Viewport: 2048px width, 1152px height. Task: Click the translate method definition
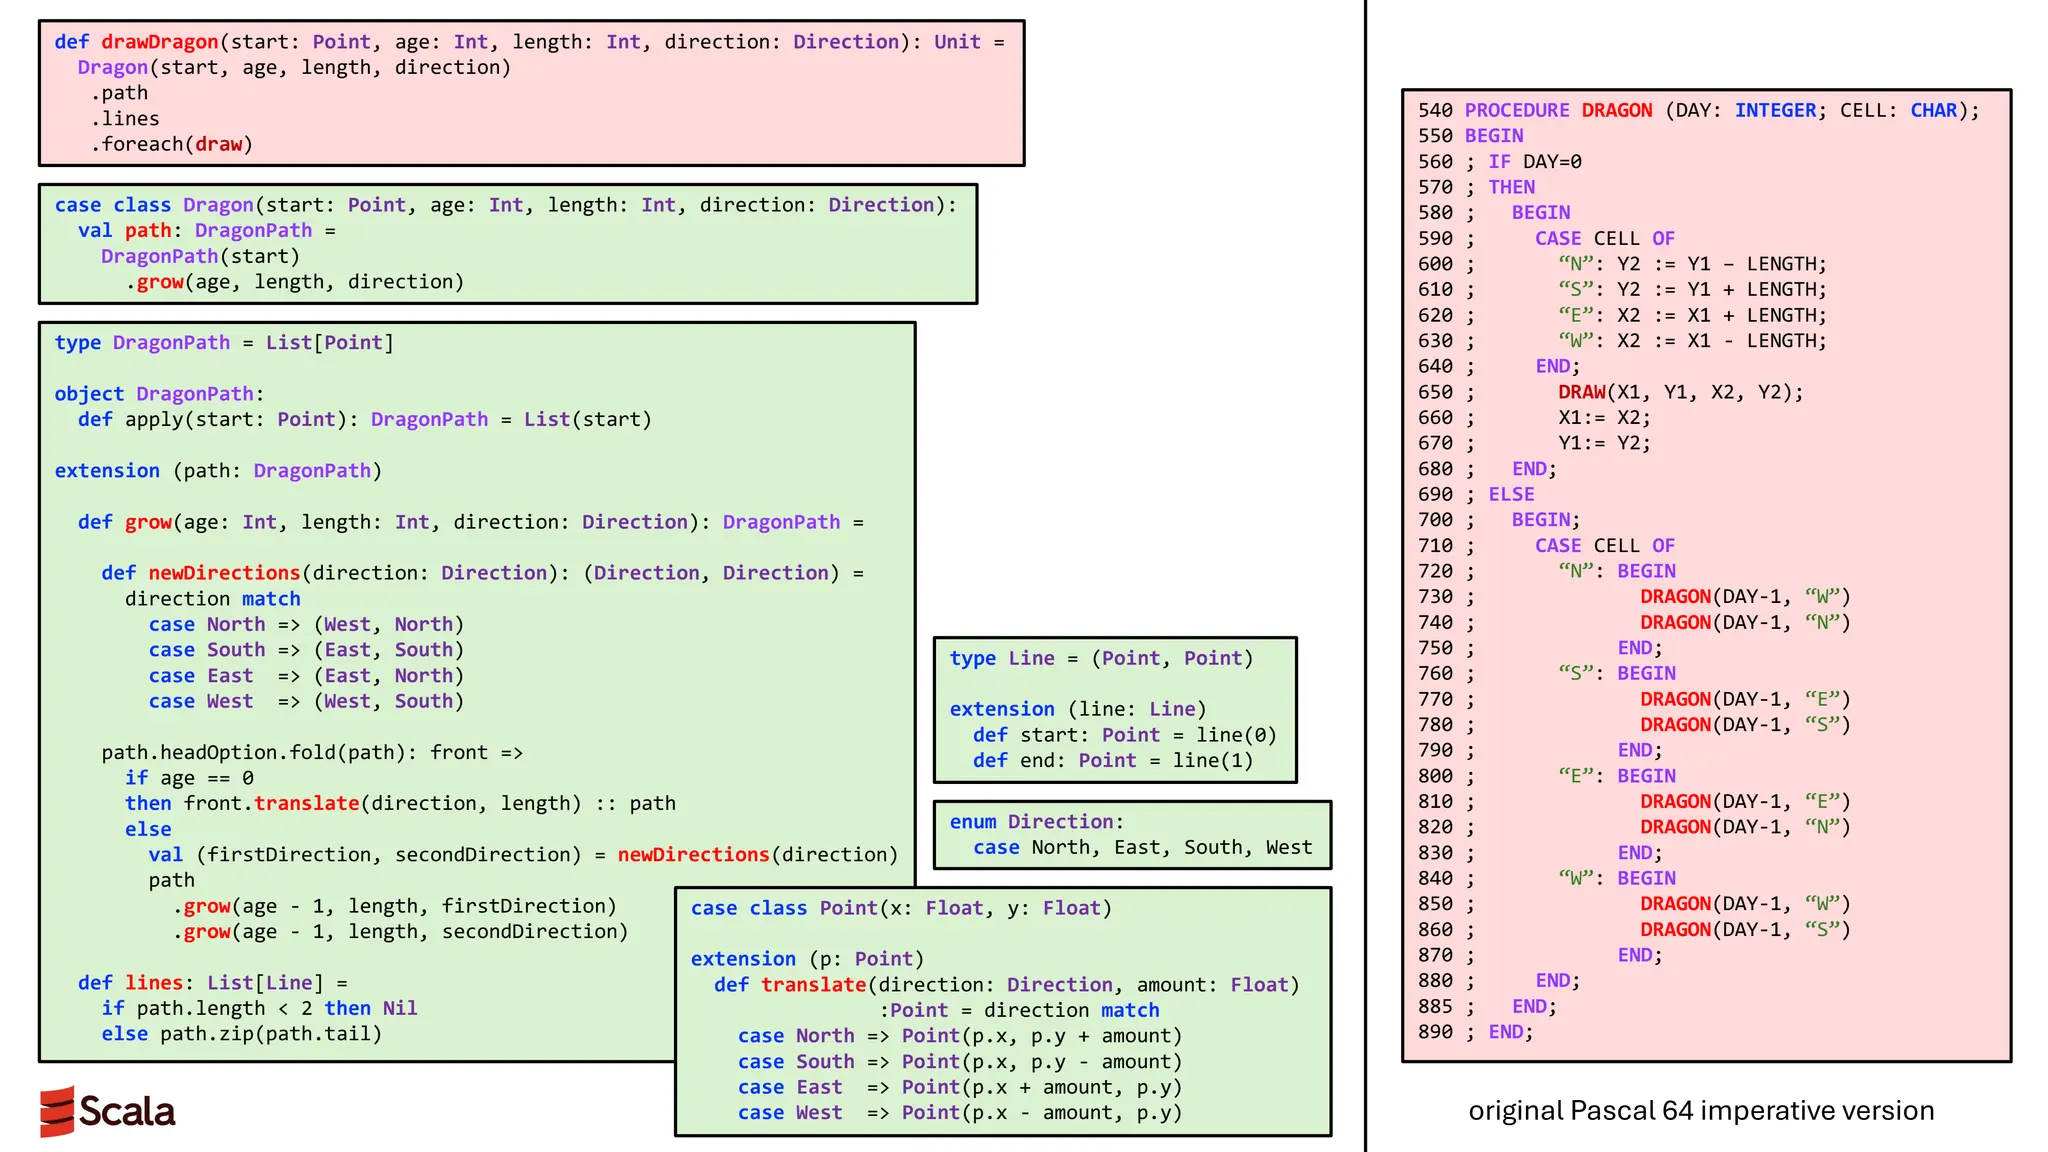813,985
